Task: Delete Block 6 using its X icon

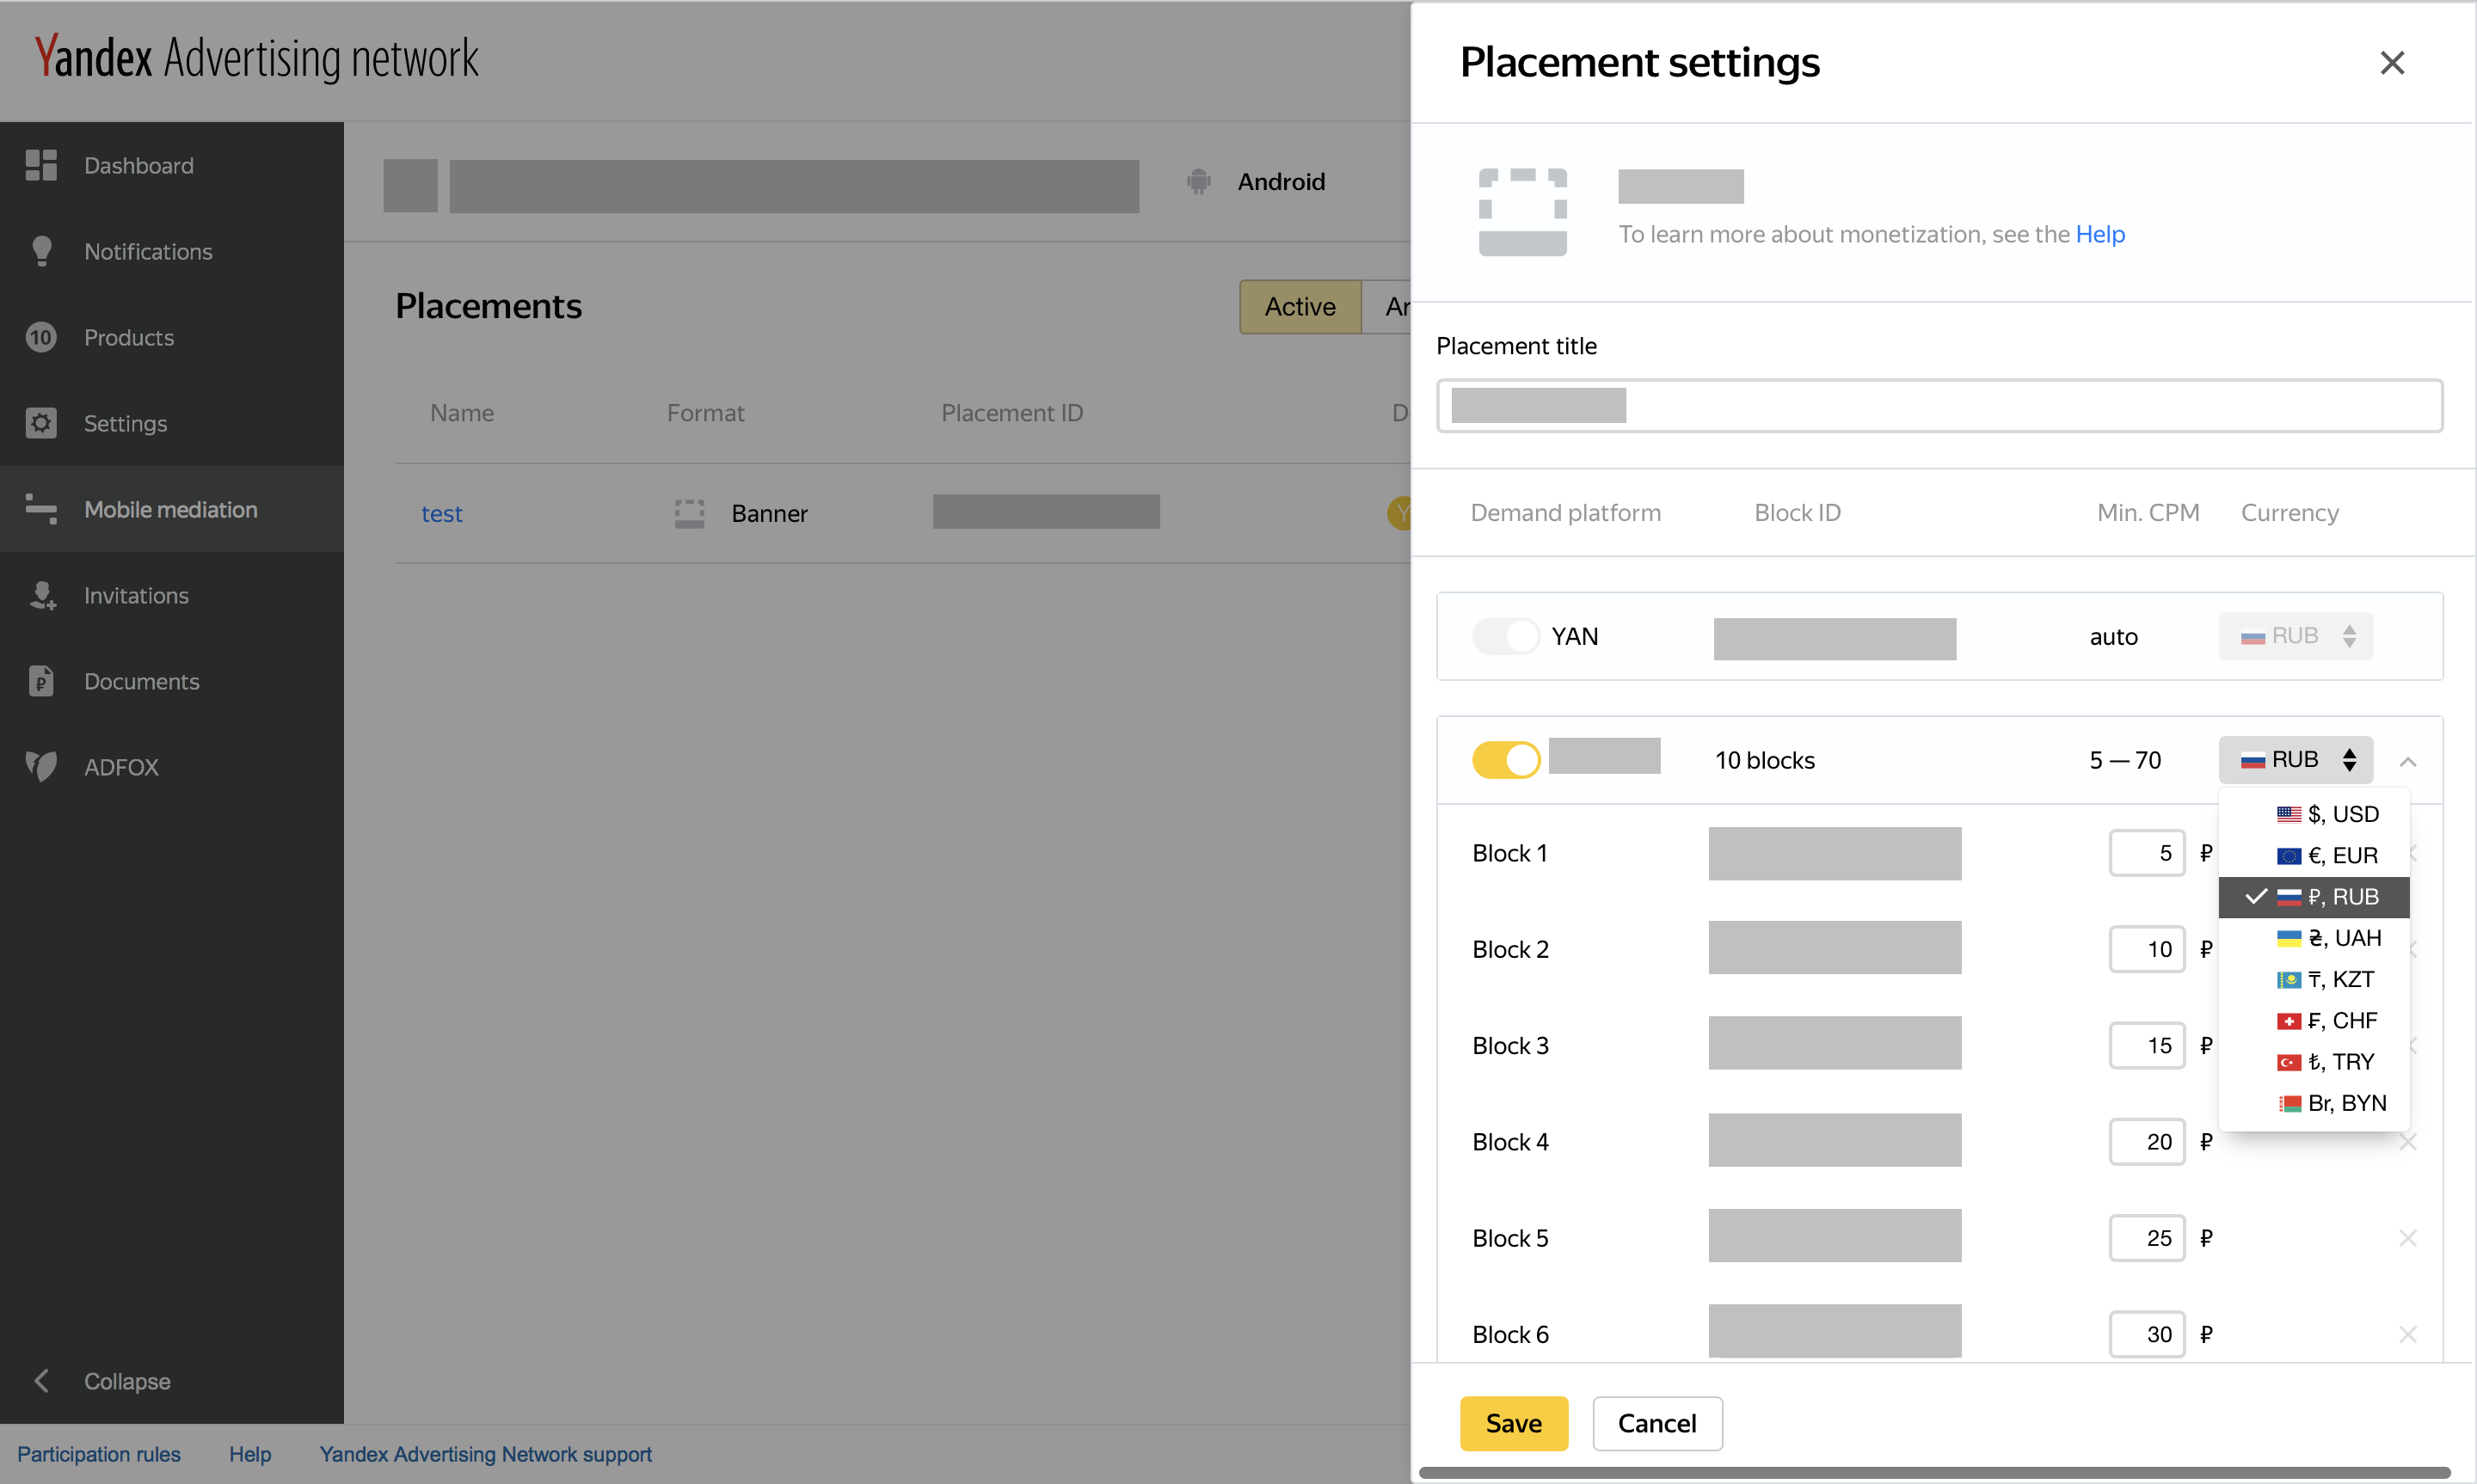Action: click(2407, 1334)
